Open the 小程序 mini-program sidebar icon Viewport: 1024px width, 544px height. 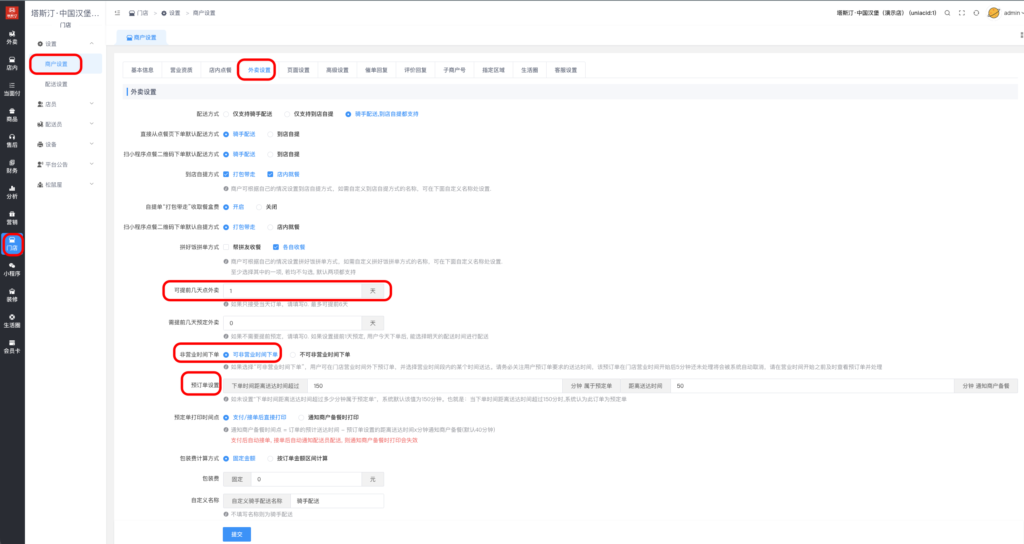click(11, 269)
